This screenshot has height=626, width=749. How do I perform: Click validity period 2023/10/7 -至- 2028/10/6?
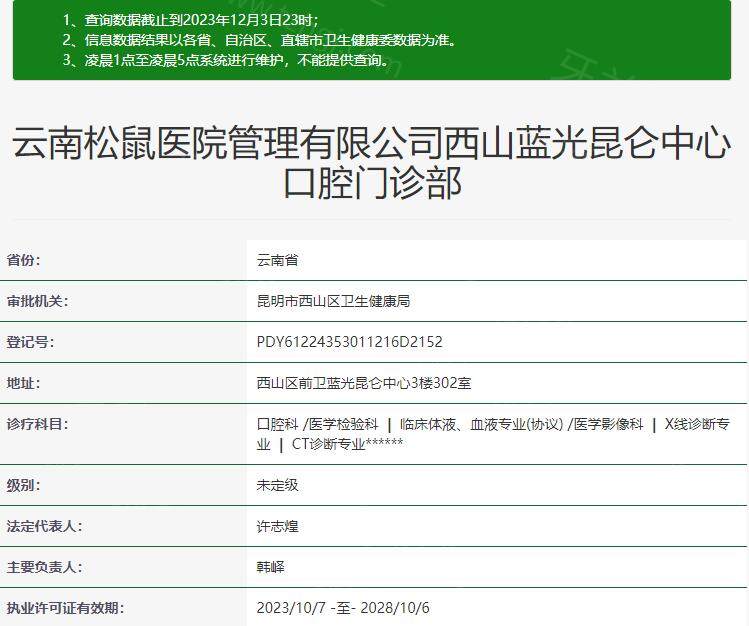343,608
